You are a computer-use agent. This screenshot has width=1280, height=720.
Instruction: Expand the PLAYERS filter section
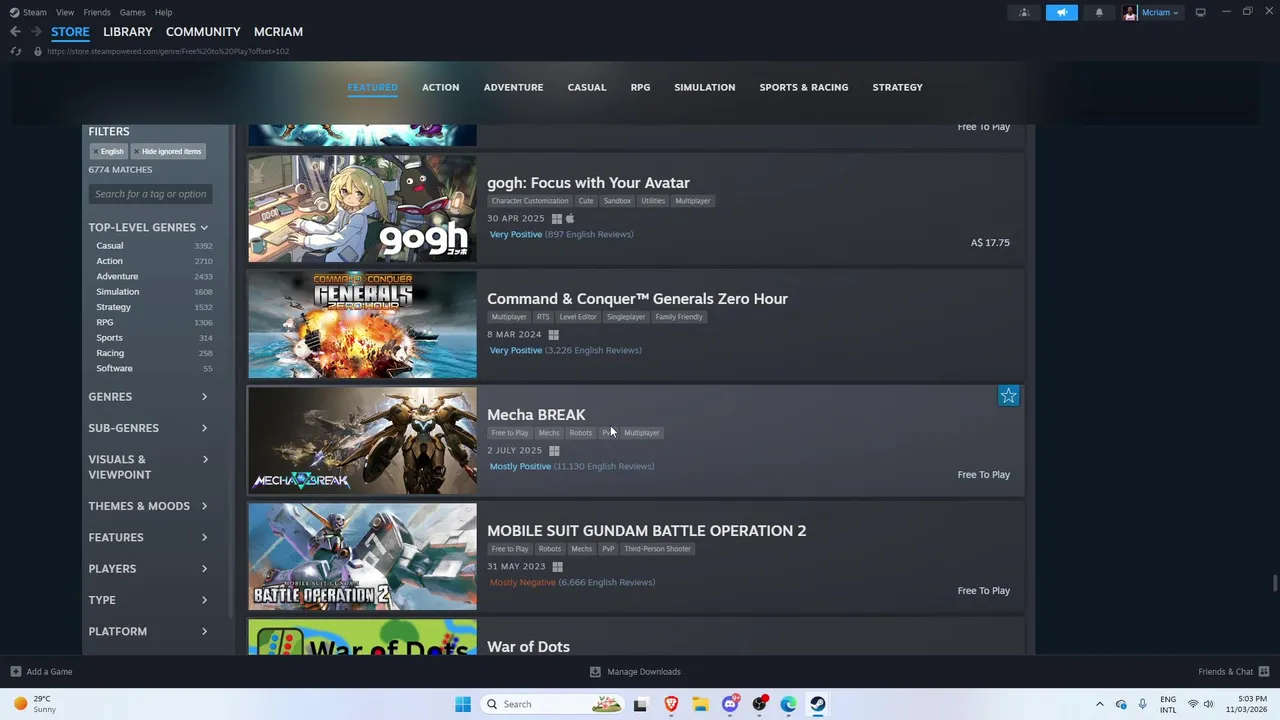(x=148, y=569)
